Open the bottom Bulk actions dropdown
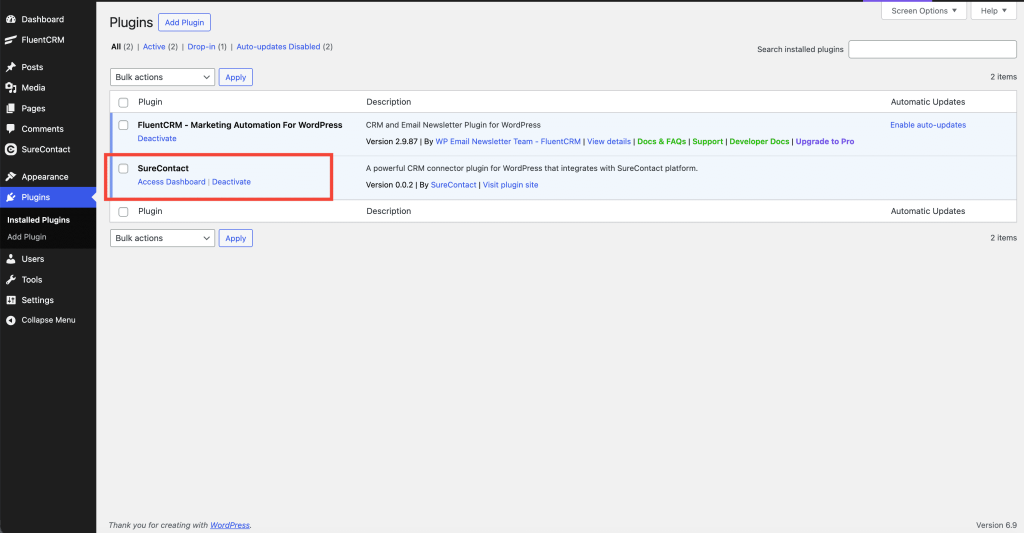The image size is (1024, 533). coord(162,238)
